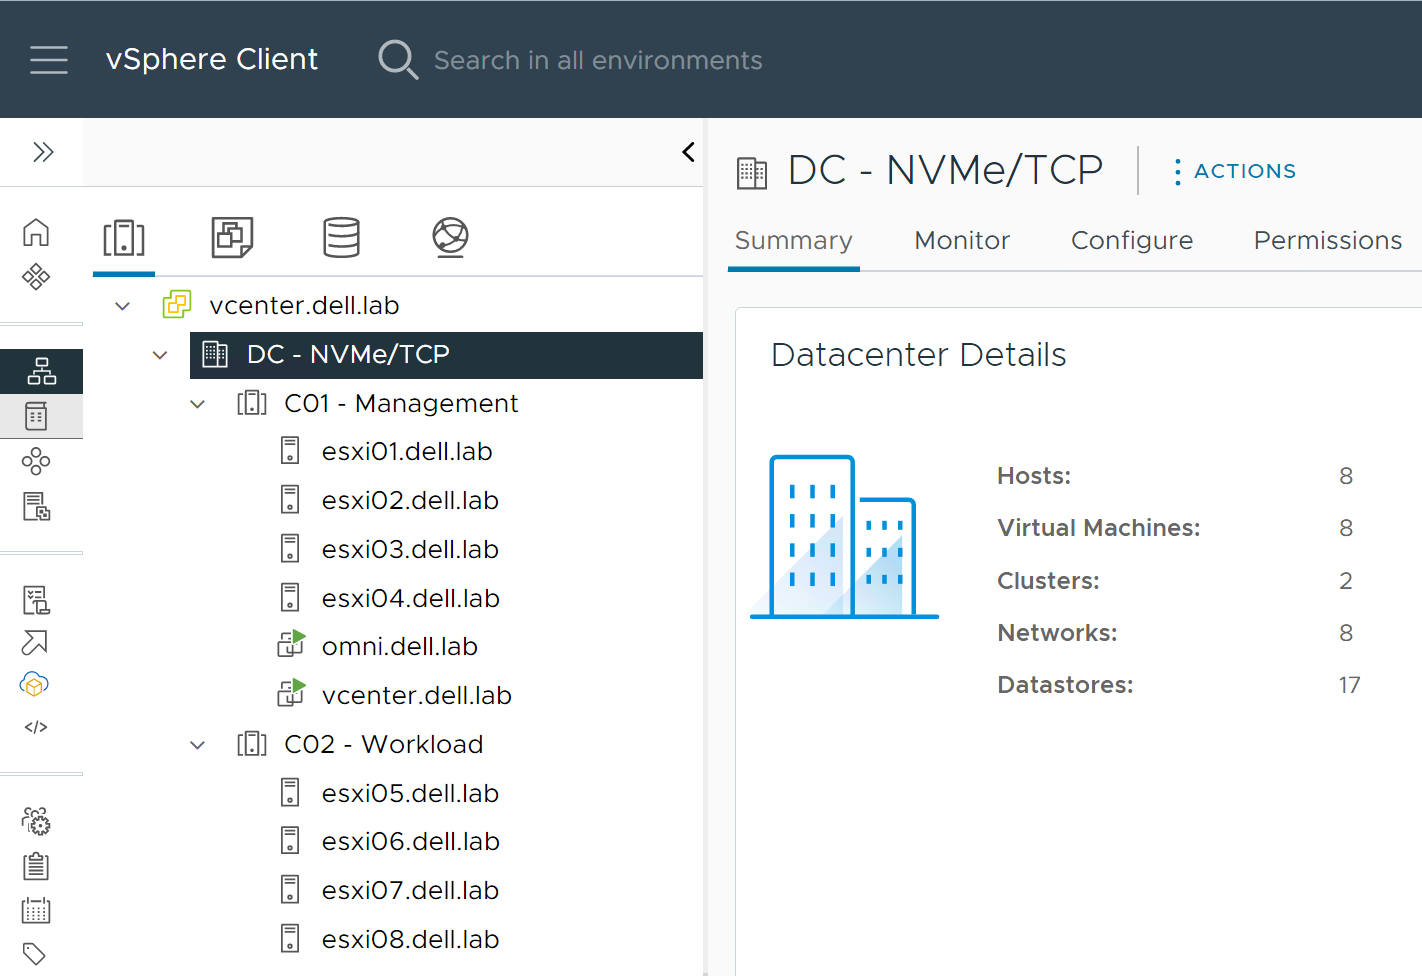Collapse the C02 - Workload cluster
The image size is (1422, 976).
point(198,744)
